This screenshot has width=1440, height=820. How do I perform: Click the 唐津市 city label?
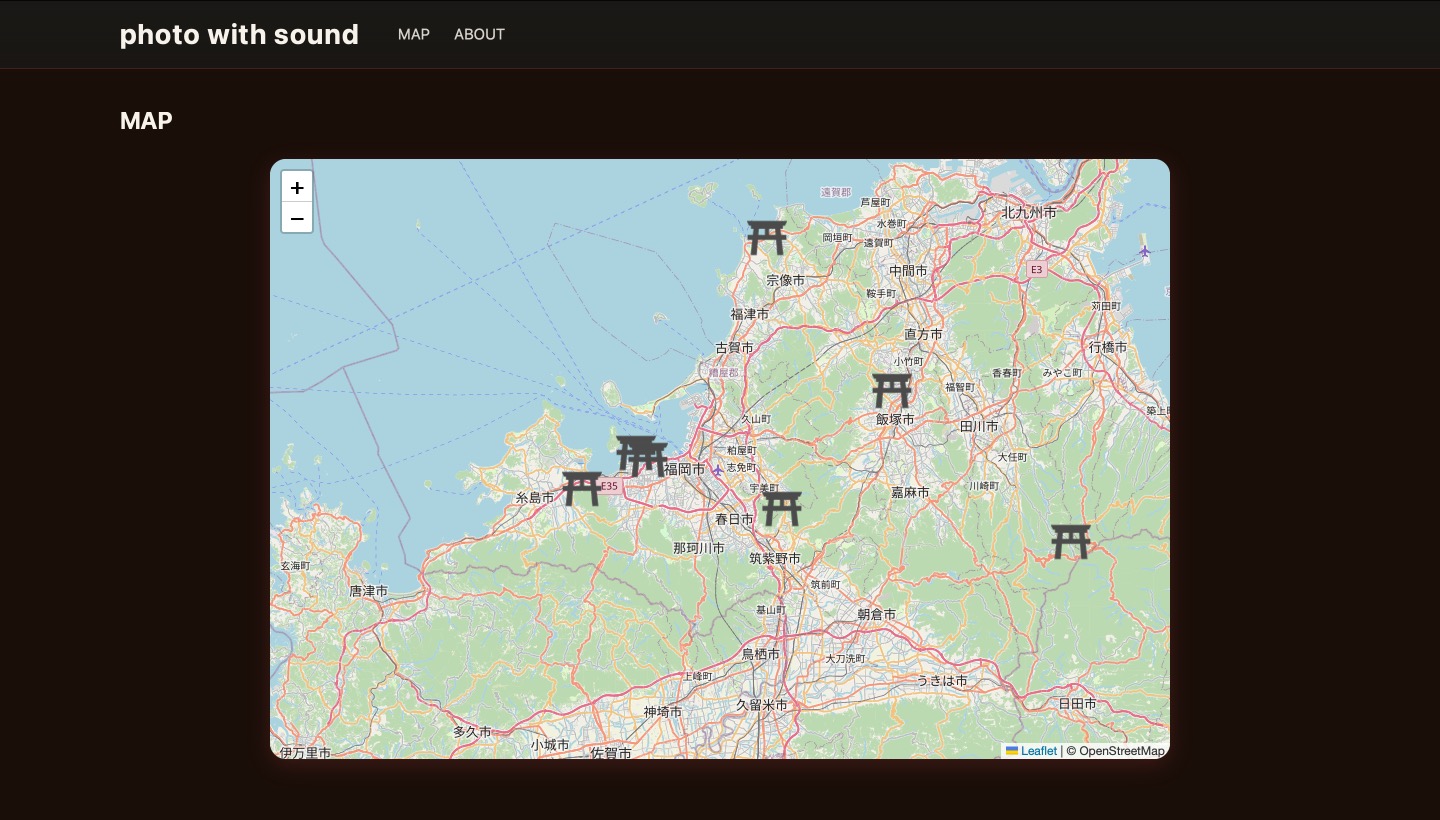pos(368,591)
